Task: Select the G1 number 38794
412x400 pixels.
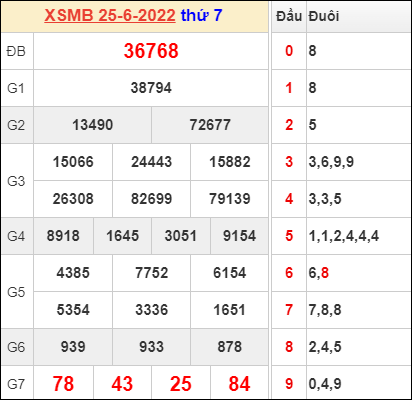Action: (x=151, y=88)
